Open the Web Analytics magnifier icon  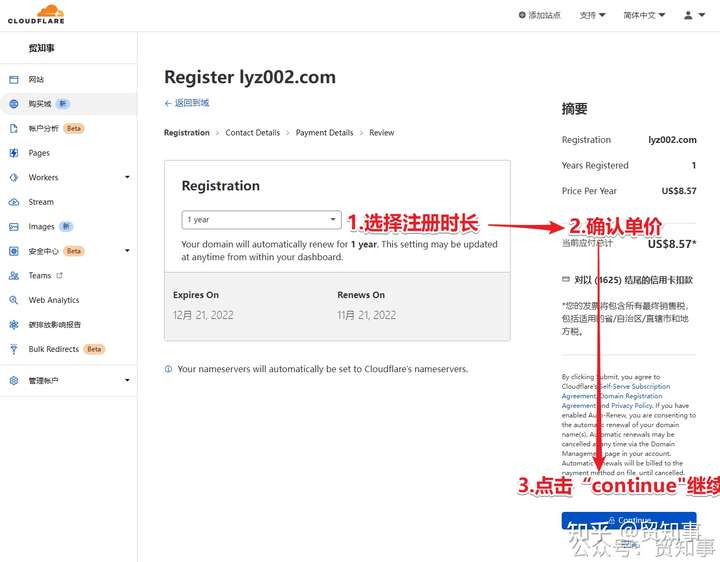point(14,300)
